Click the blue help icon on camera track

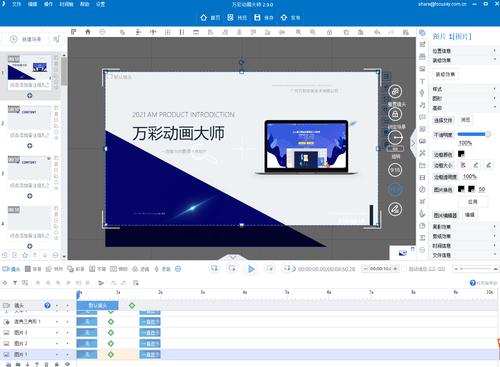coord(47,305)
